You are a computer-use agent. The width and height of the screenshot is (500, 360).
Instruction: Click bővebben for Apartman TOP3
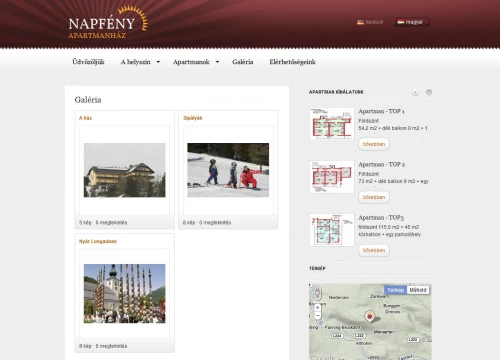(x=374, y=250)
